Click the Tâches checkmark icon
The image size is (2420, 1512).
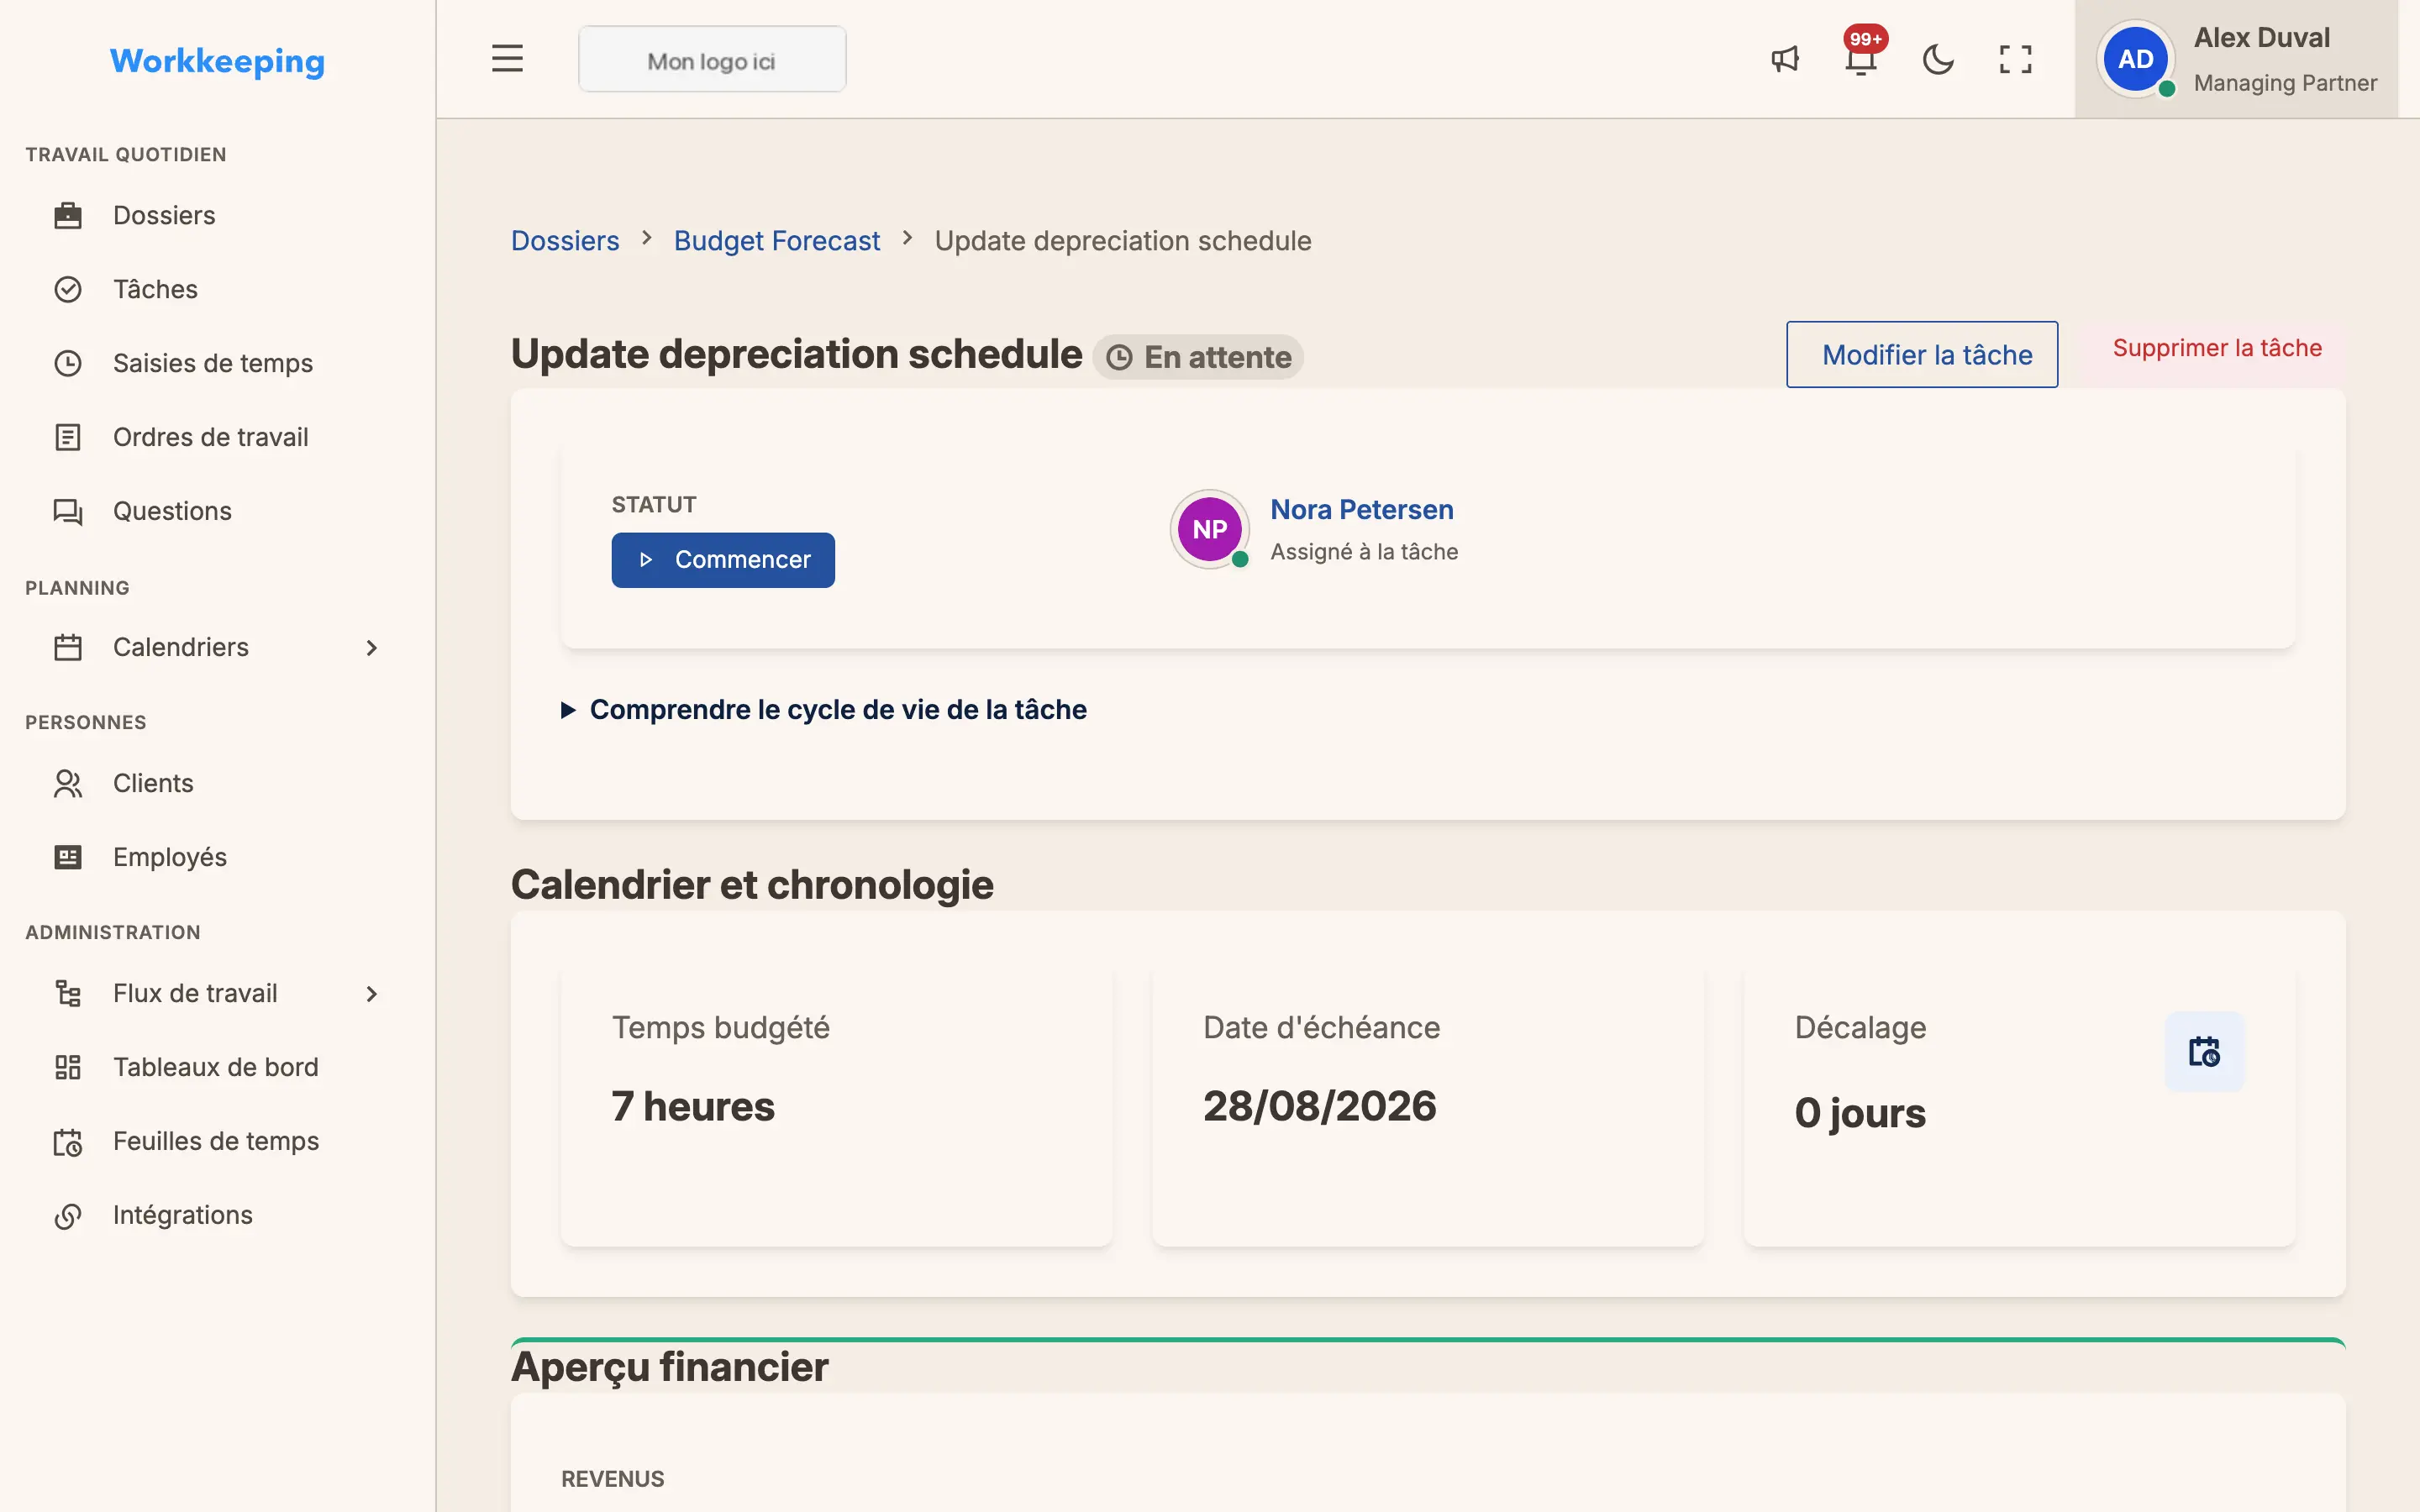coord(68,289)
